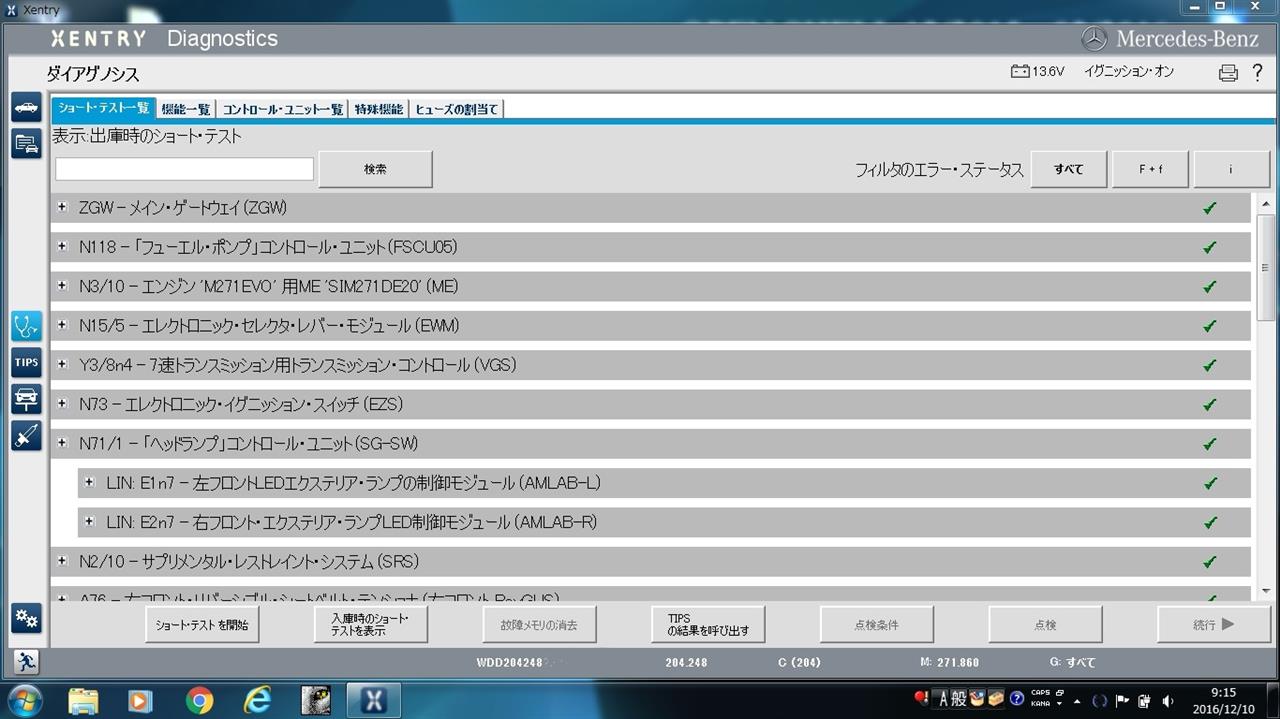
Task: Expand N2/10 SRS row
Action: coord(62,561)
